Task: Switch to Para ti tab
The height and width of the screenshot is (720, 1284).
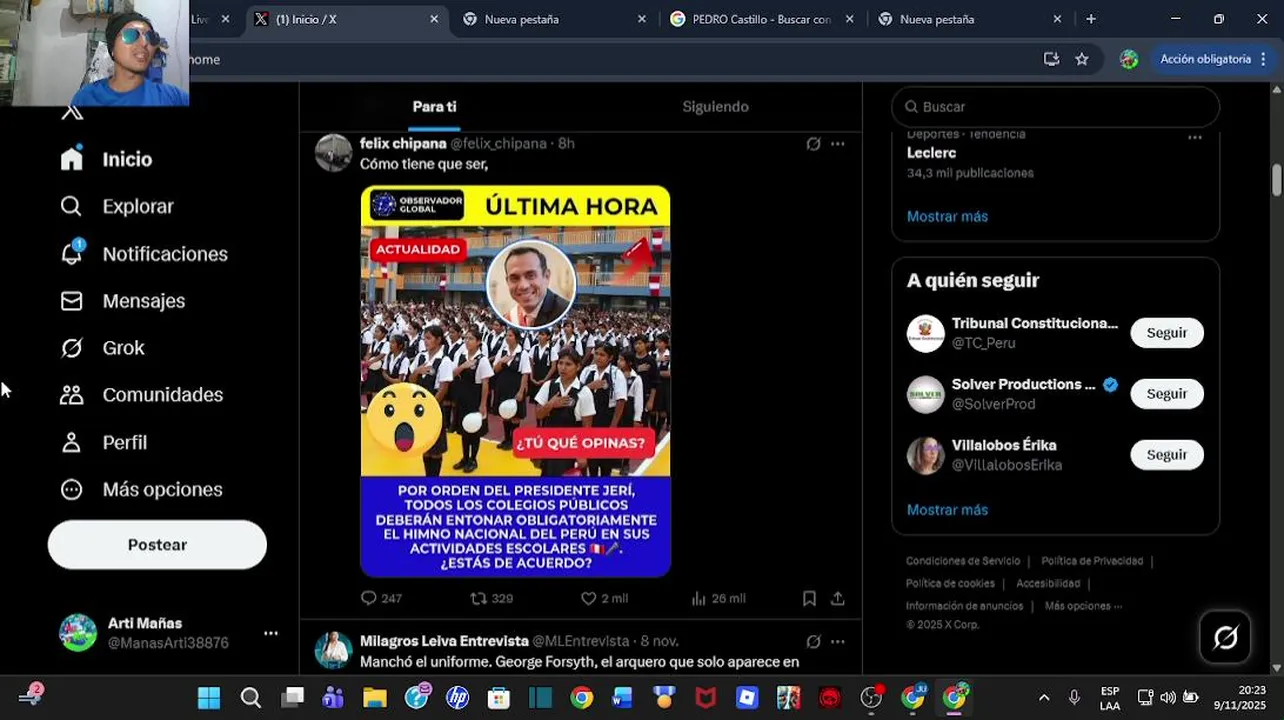Action: point(434,106)
